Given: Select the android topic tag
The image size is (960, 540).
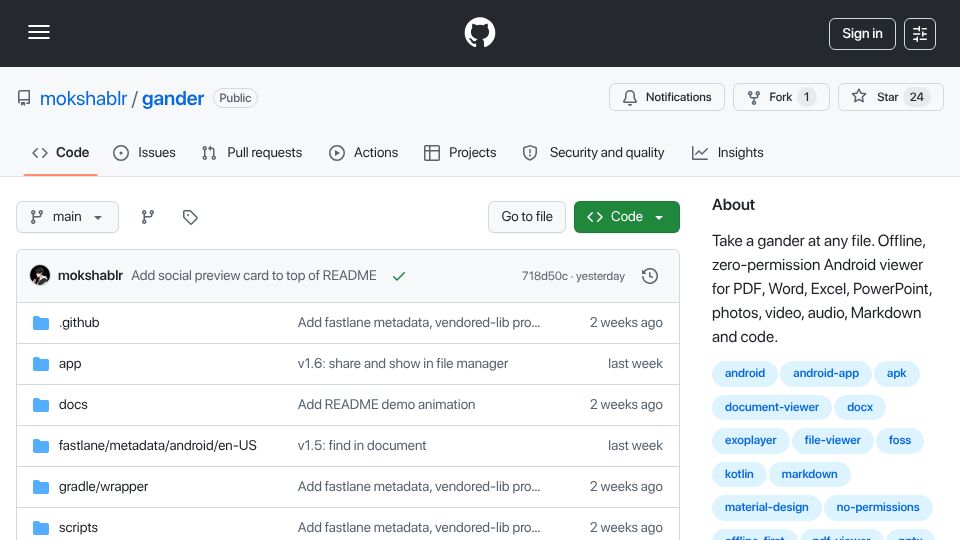Looking at the screenshot, I should click(744, 373).
